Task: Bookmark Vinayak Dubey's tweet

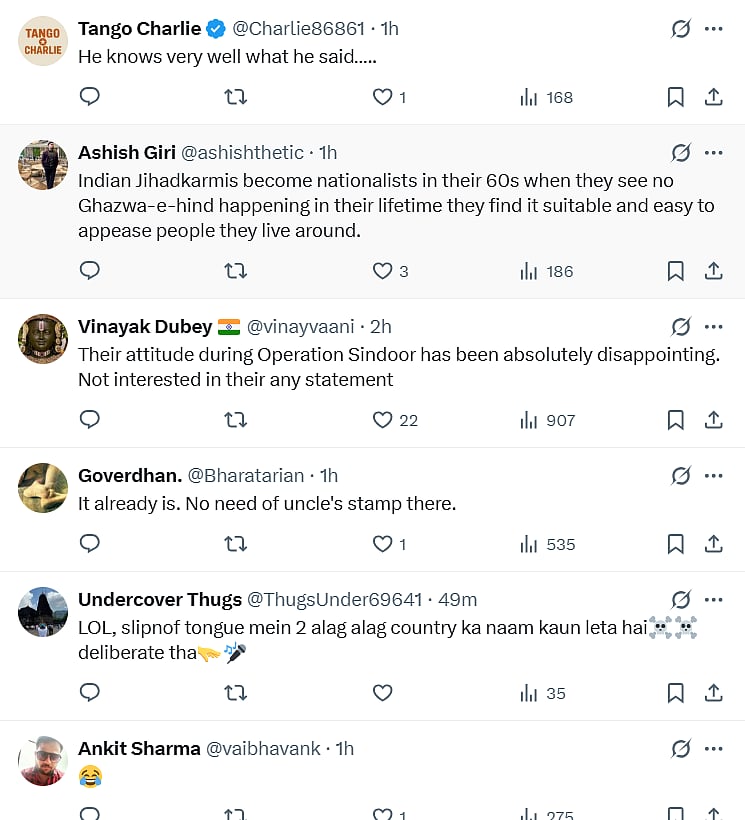Action: (675, 420)
